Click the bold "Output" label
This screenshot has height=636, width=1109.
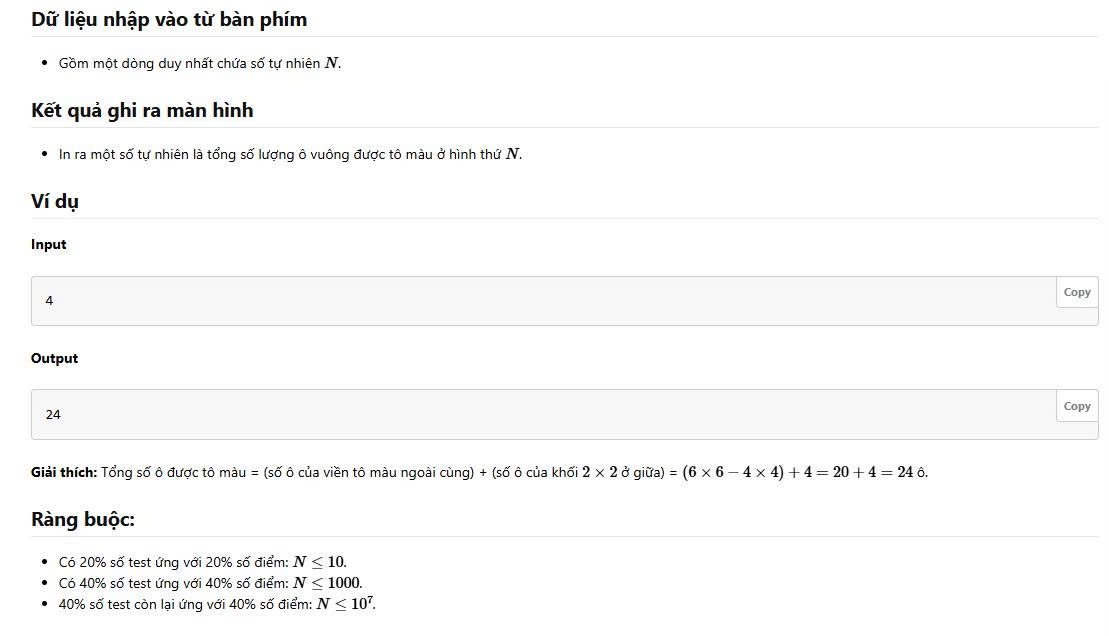[54, 358]
